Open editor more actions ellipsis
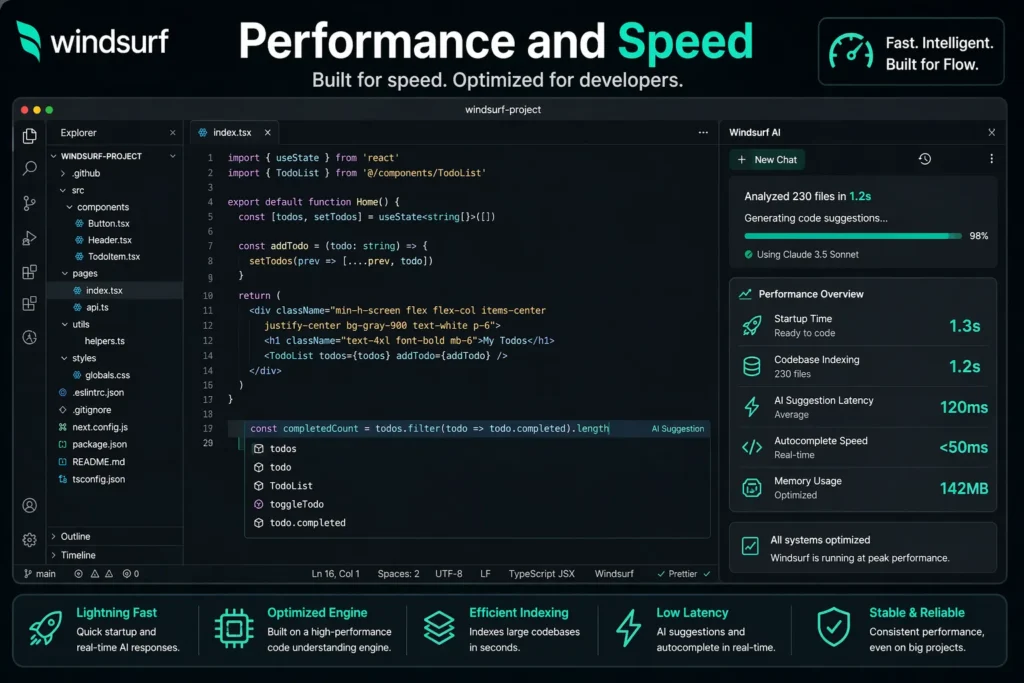This screenshot has height=683, width=1024. tap(703, 133)
